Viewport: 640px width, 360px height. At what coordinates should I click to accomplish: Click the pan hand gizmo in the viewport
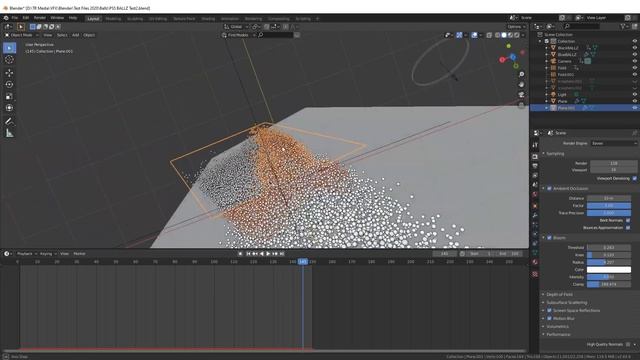click(x=521, y=84)
